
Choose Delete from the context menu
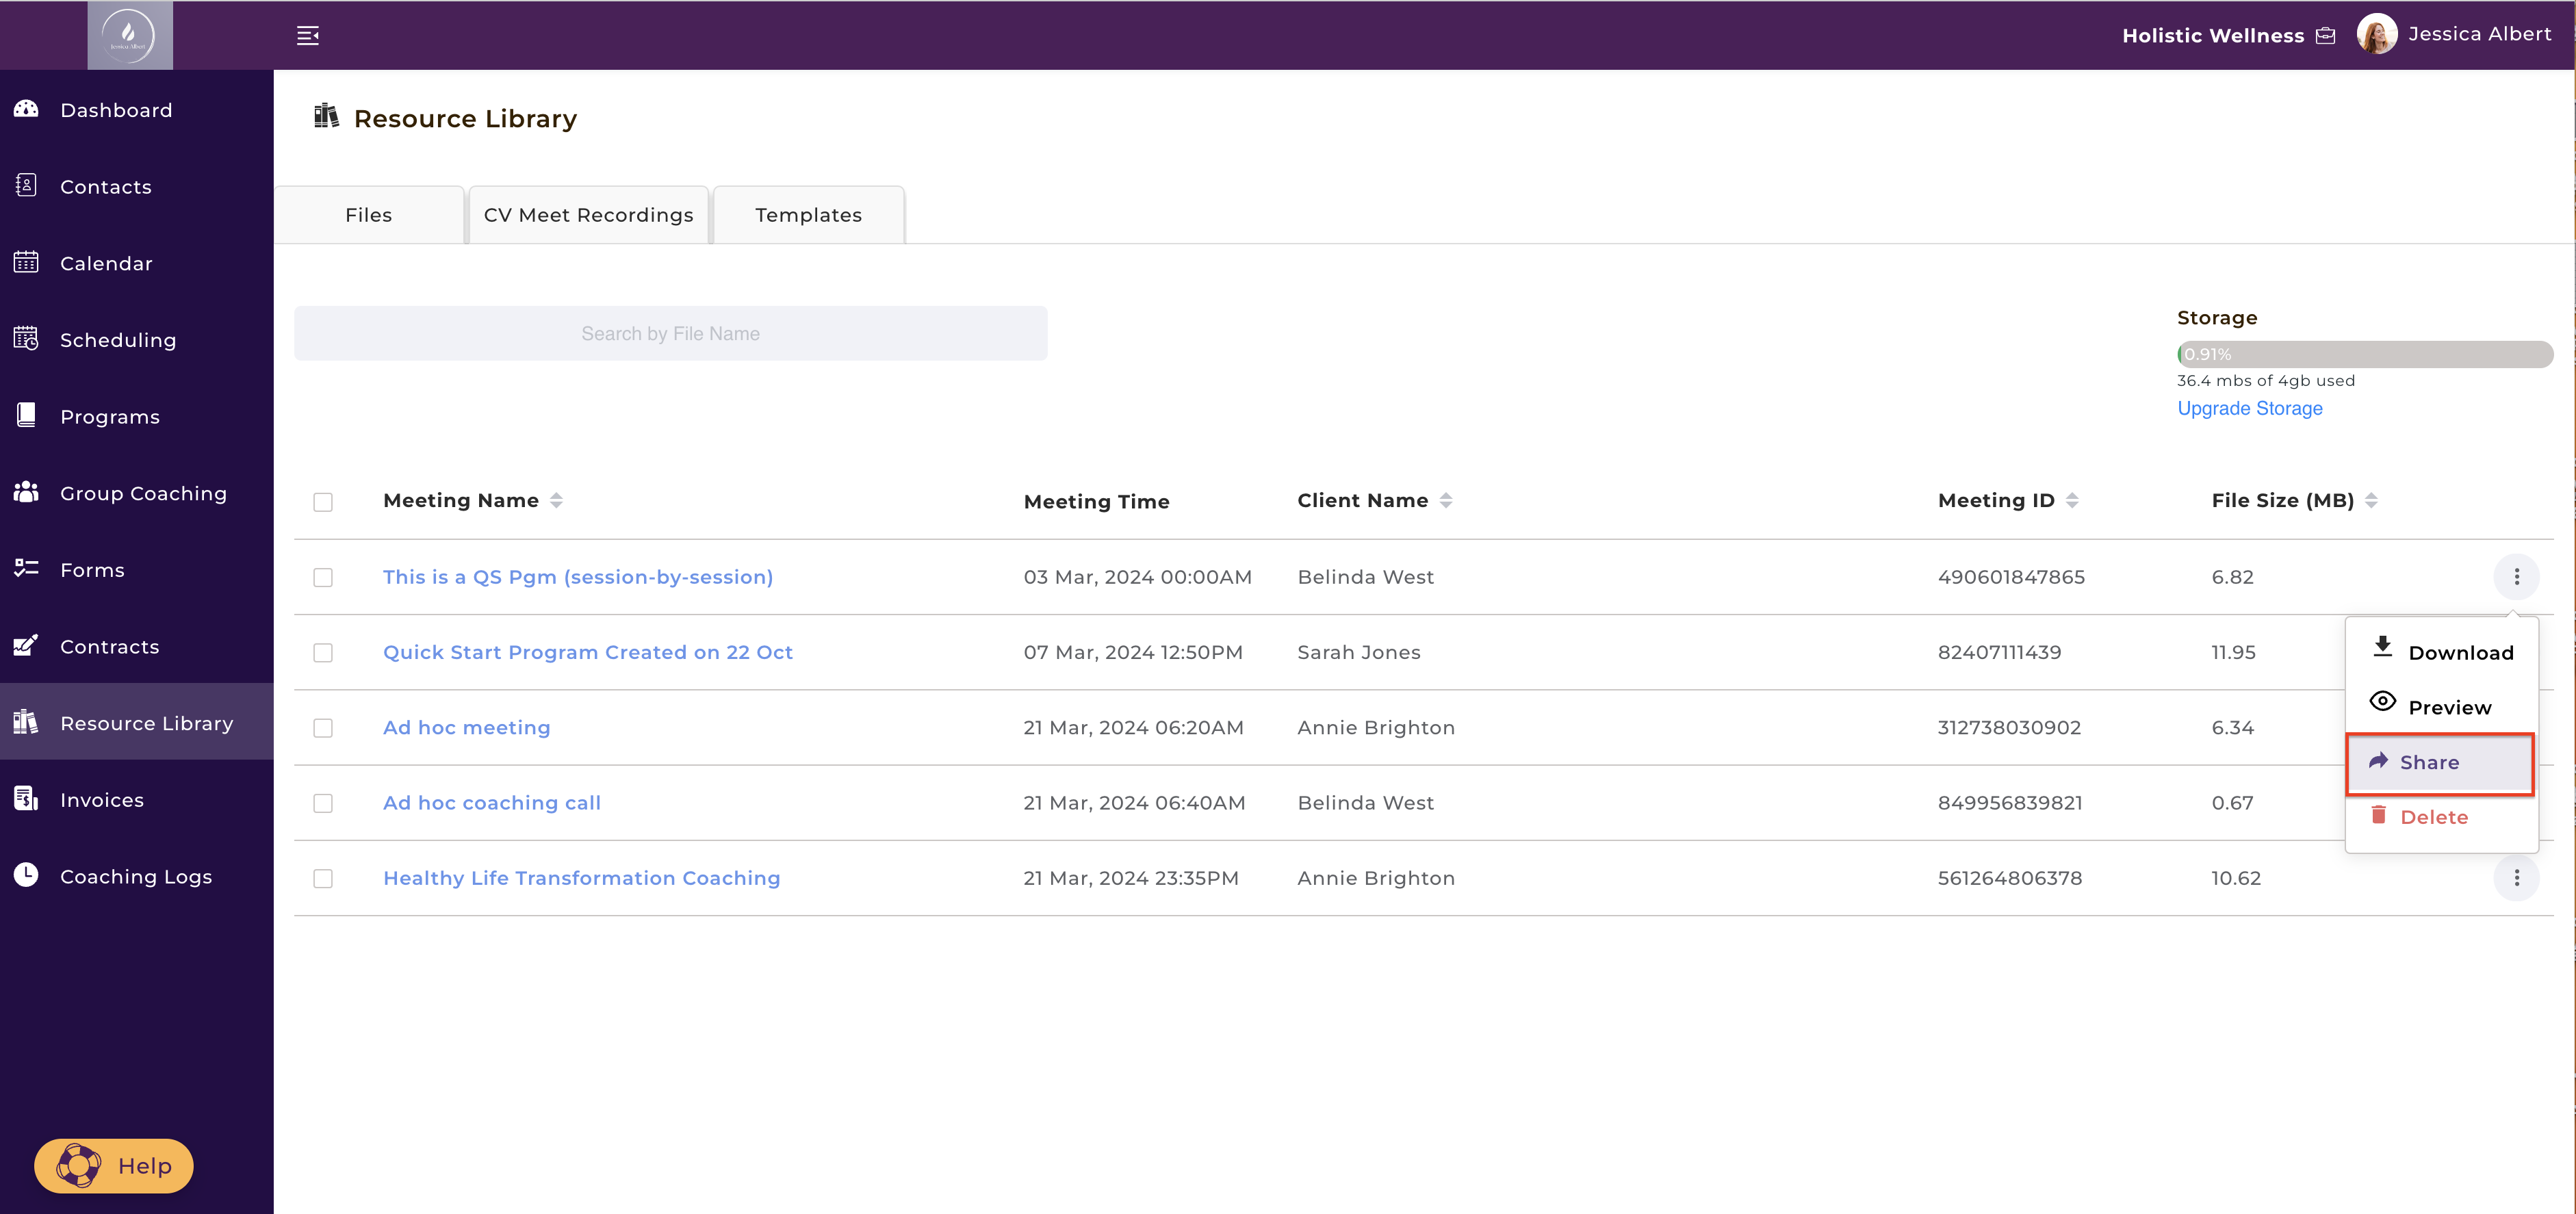(2441, 817)
